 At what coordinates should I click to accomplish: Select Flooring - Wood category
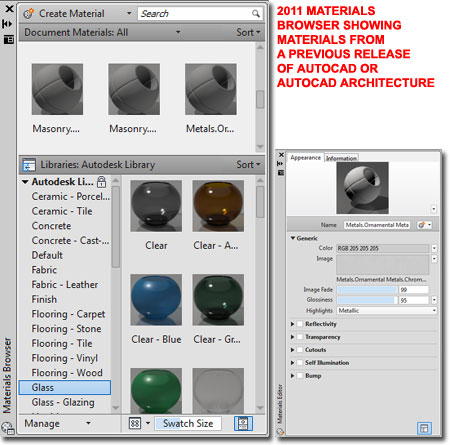[x=67, y=373]
